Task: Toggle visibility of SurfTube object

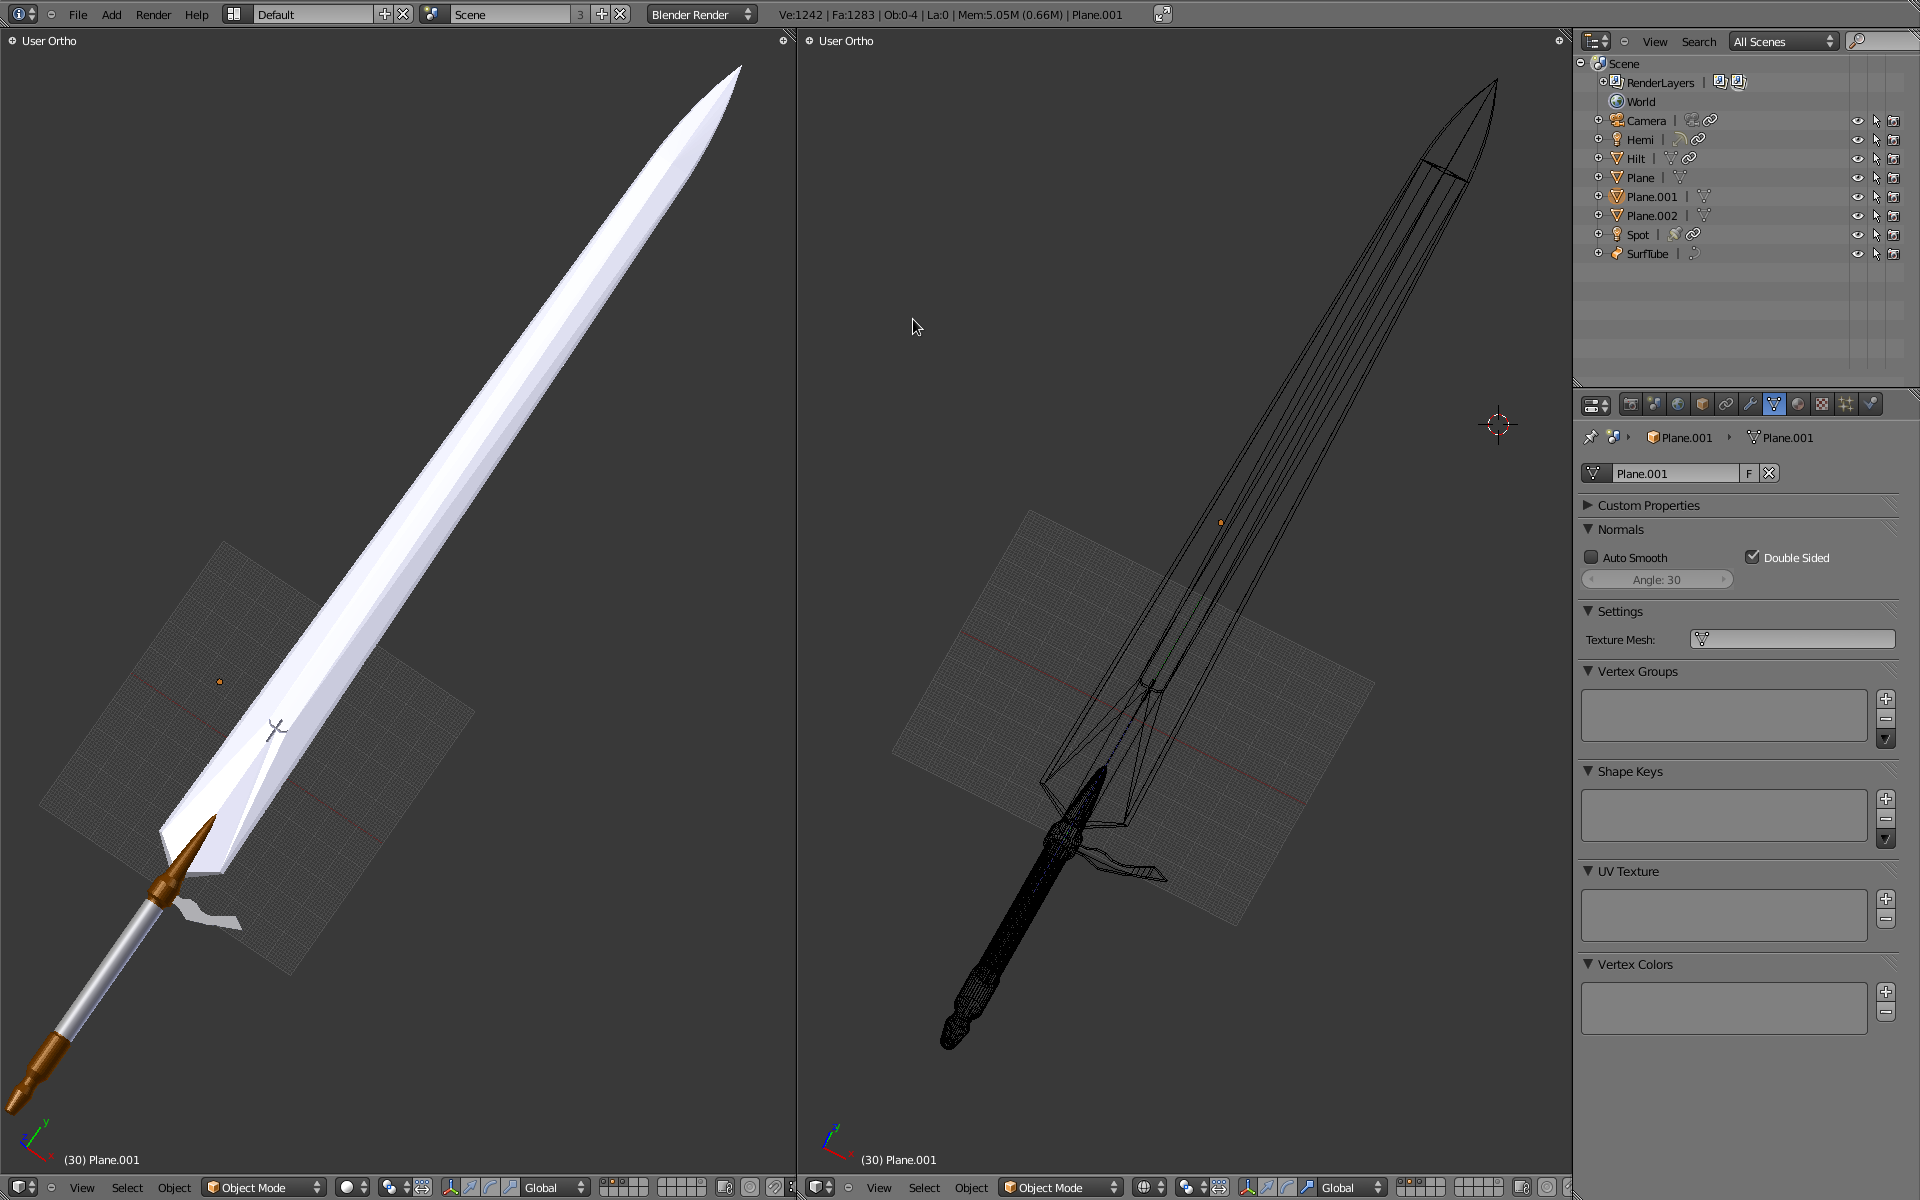Action: tap(1859, 253)
